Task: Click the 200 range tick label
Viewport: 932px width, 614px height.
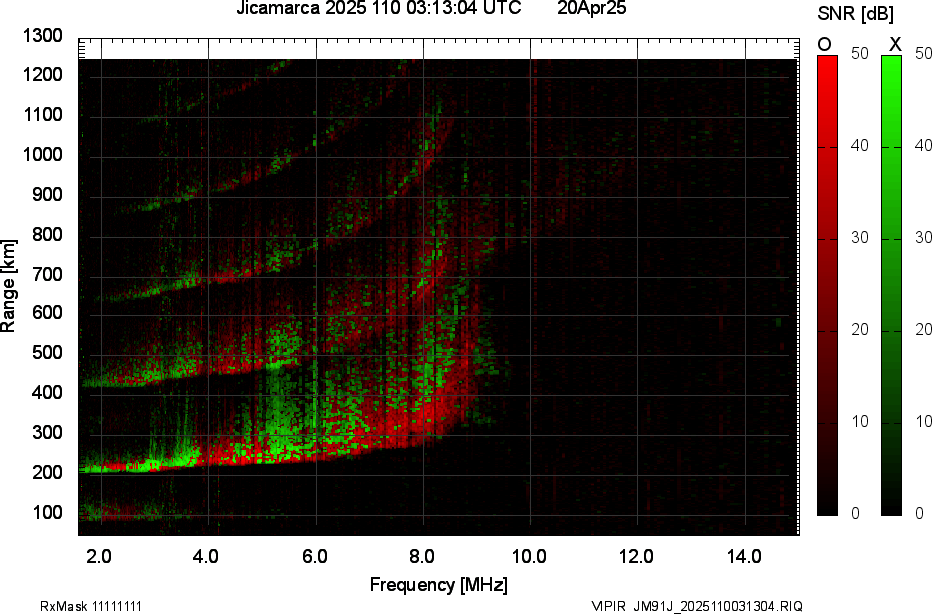Action: click(47, 473)
